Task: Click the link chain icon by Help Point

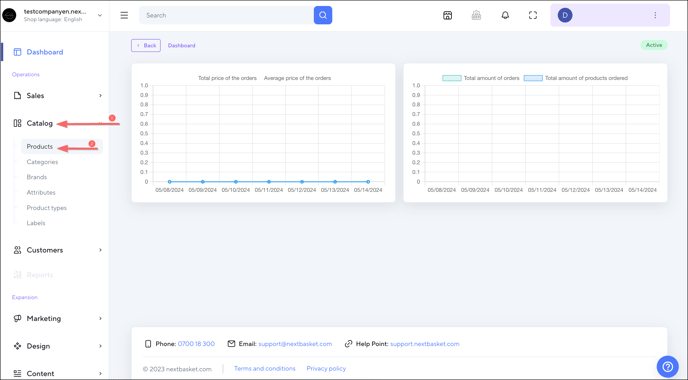Action: (348, 344)
